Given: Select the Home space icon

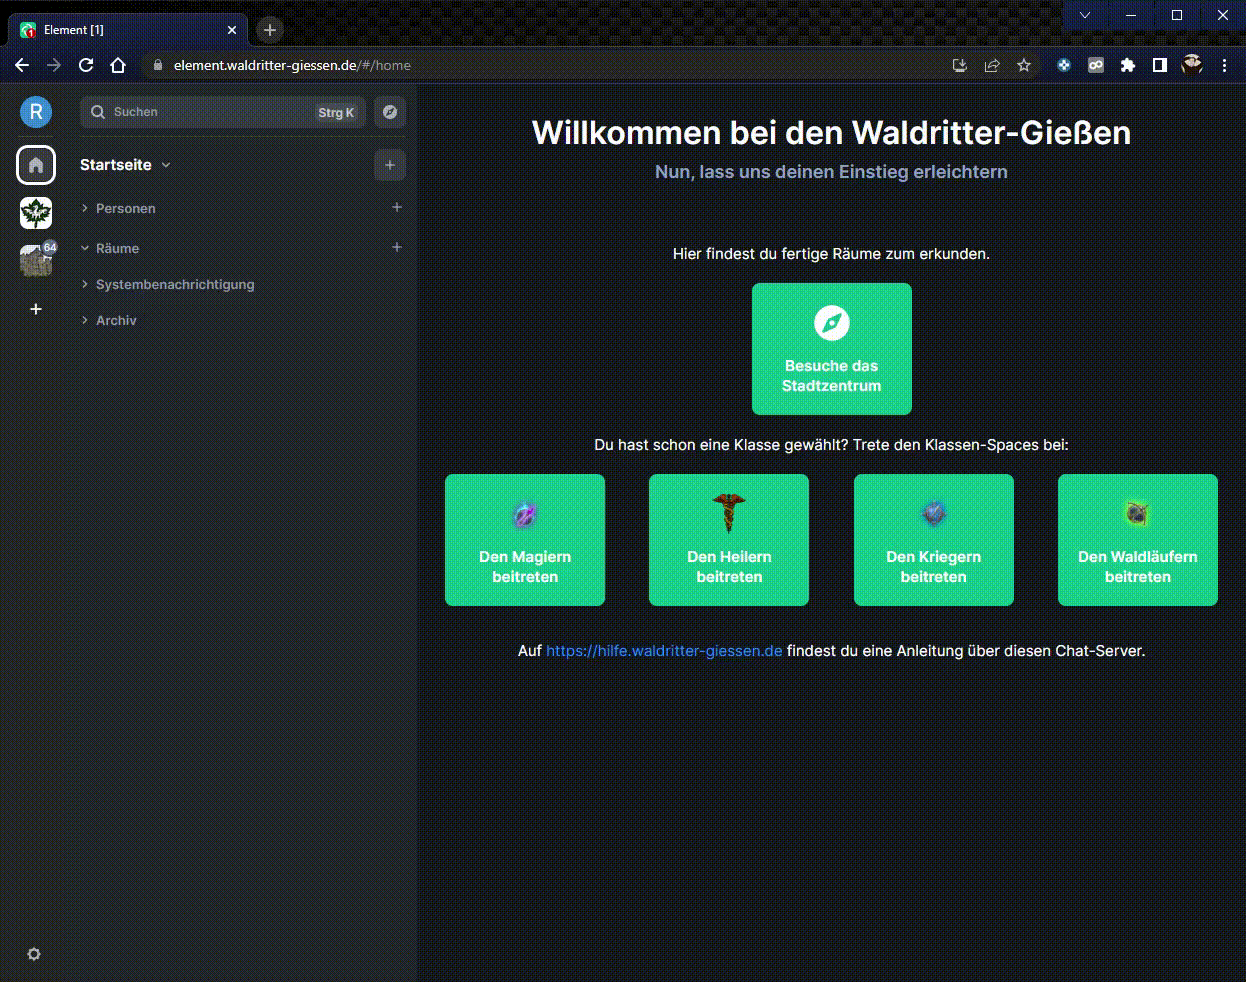Looking at the screenshot, I should pos(36,165).
